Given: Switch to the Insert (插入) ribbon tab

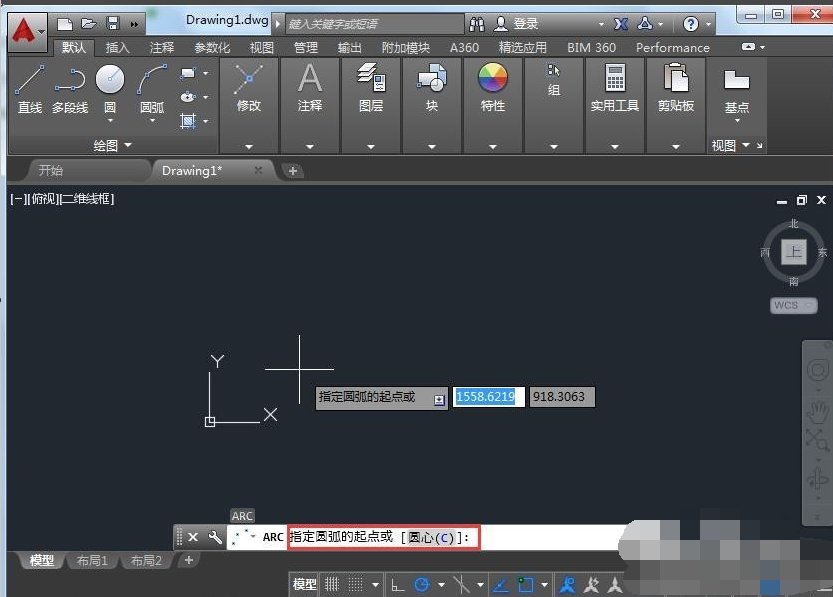Looking at the screenshot, I should [x=118, y=47].
